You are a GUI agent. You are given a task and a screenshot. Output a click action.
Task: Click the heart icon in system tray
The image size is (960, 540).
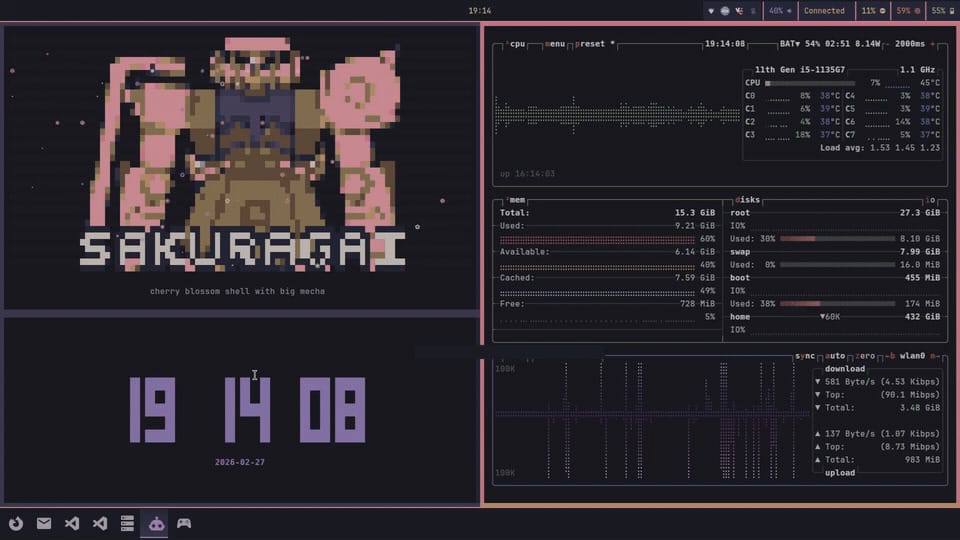point(711,11)
